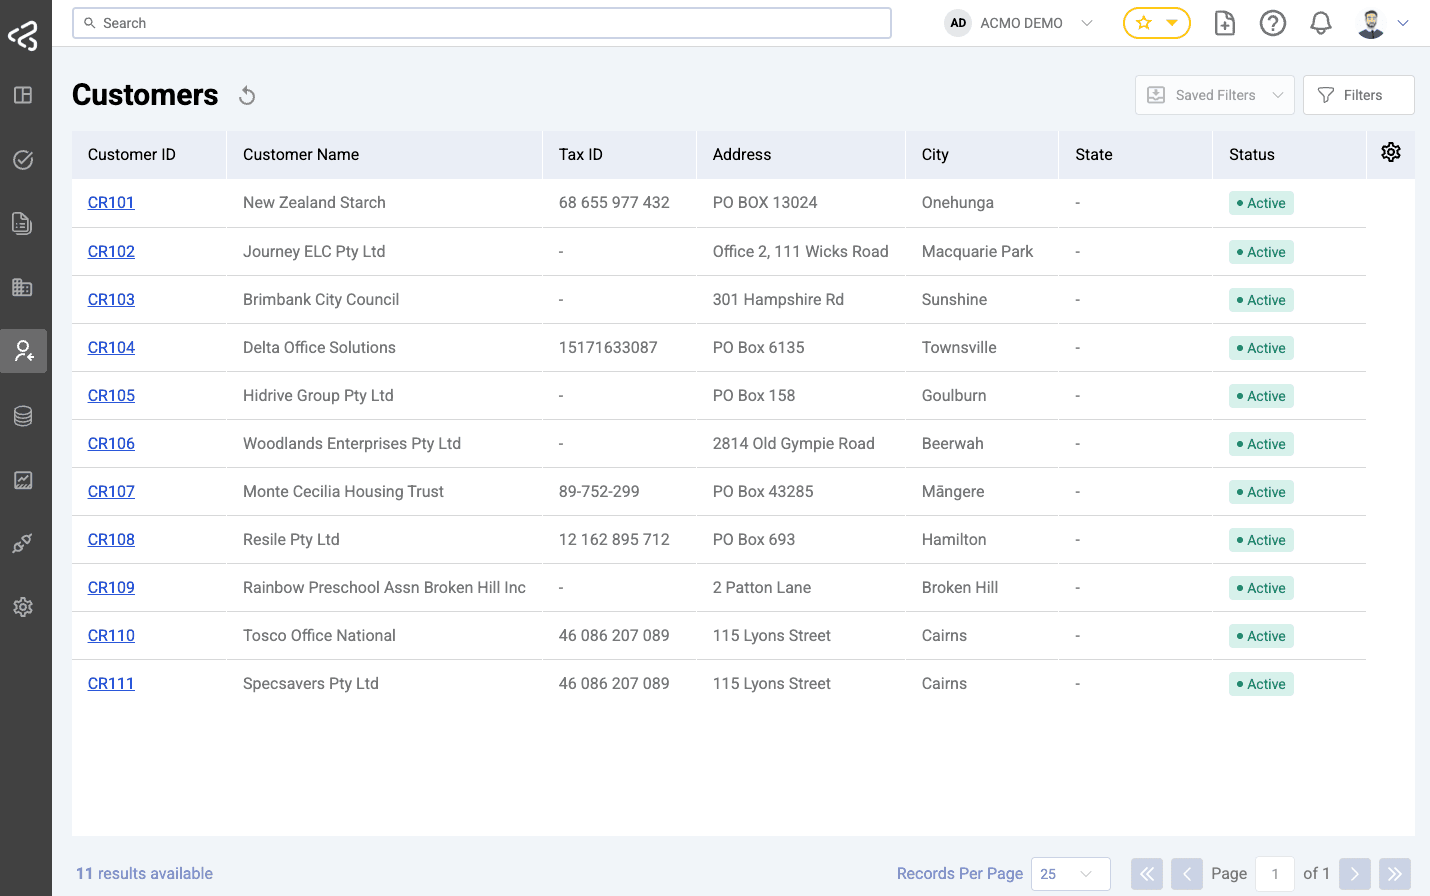Go to the last page
Viewport: 1430px width, 896px height.
click(x=1395, y=874)
